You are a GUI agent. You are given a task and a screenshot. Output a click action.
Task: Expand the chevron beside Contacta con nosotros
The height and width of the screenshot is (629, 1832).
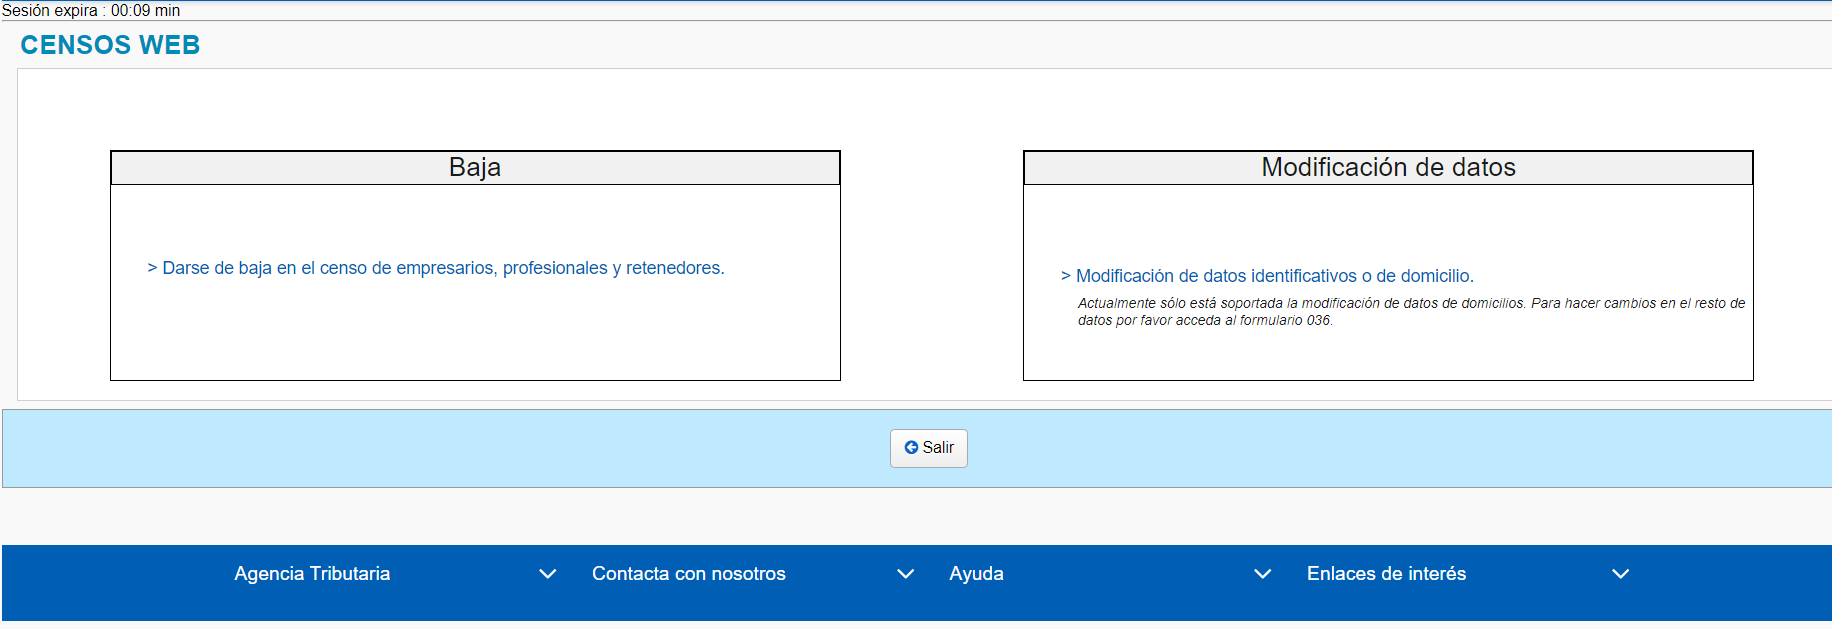(905, 574)
